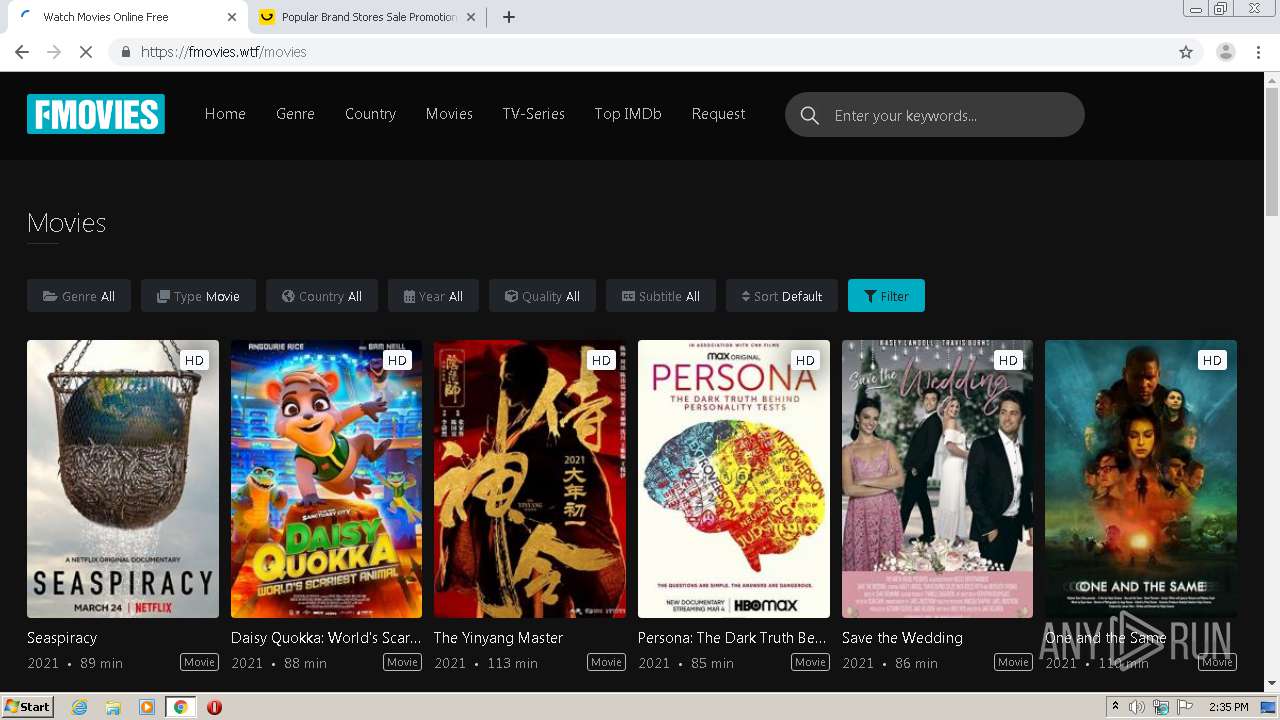Click the scrollbar down arrow
This screenshot has height=720, width=1280.
point(1272,683)
